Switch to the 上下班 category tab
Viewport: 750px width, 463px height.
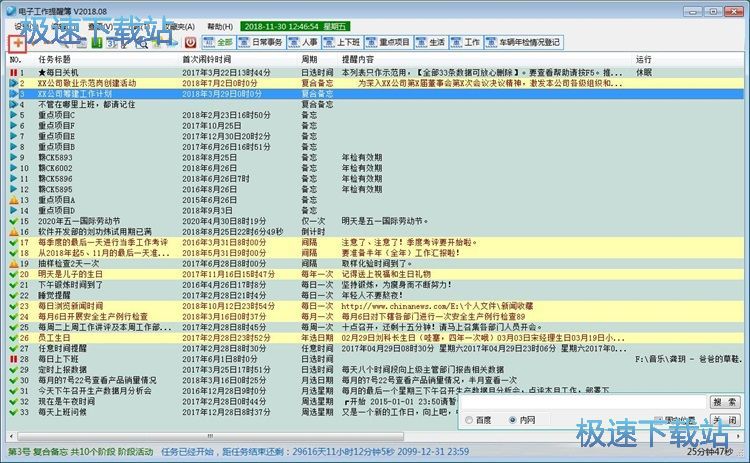click(342, 43)
